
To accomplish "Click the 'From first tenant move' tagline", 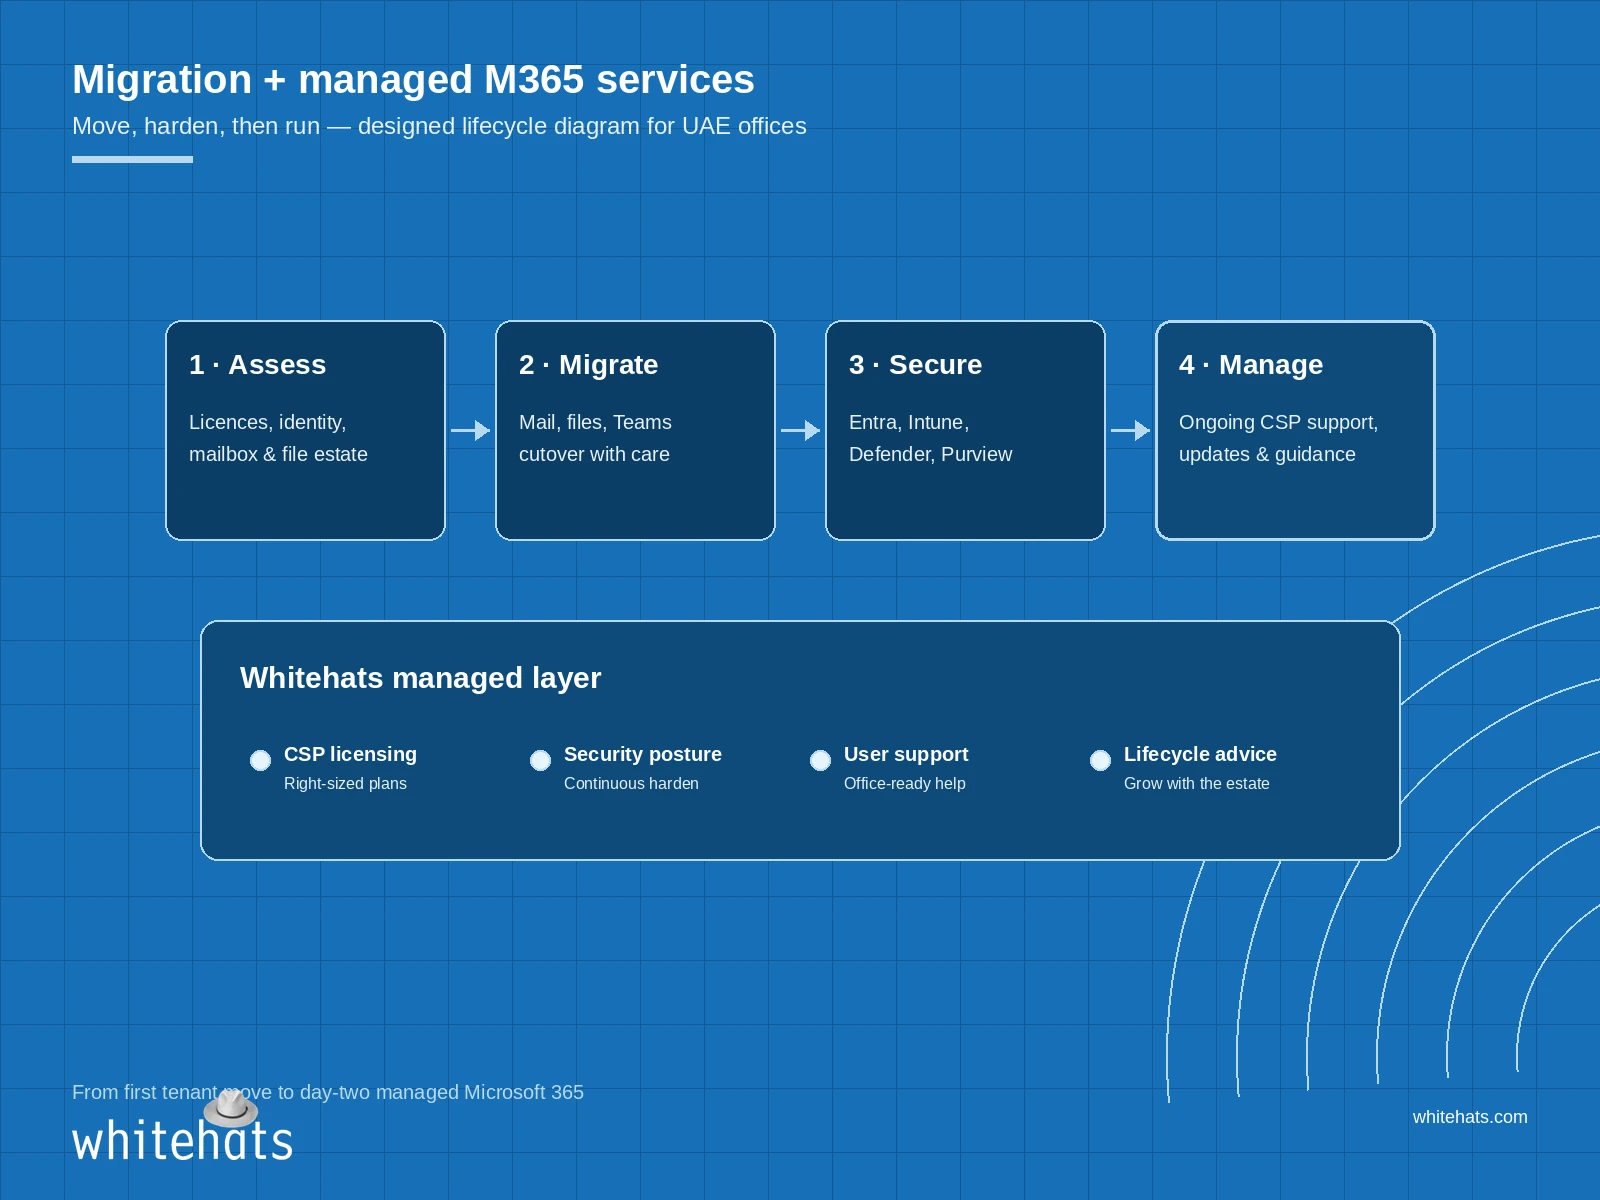I will click(x=328, y=1092).
